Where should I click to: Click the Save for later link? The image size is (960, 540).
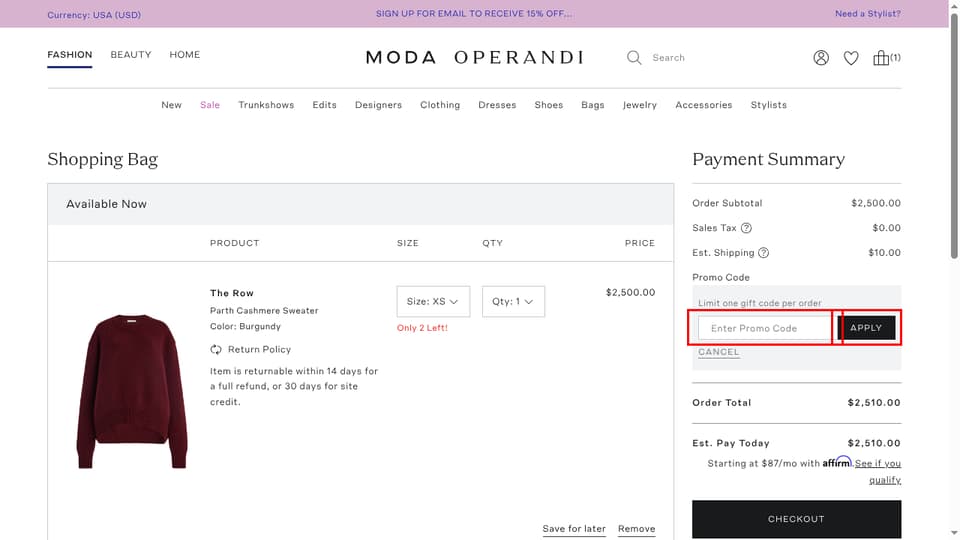(x=574, y=529)
